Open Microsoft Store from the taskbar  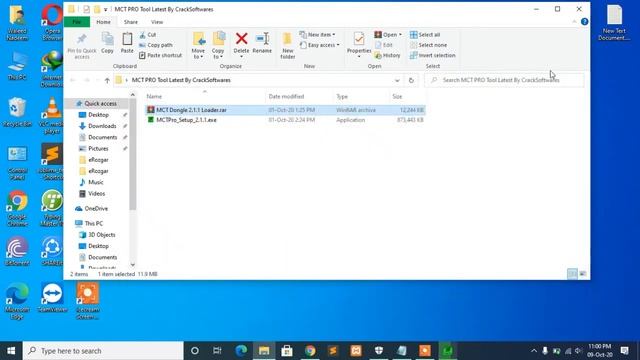click(x=287, y=351)
